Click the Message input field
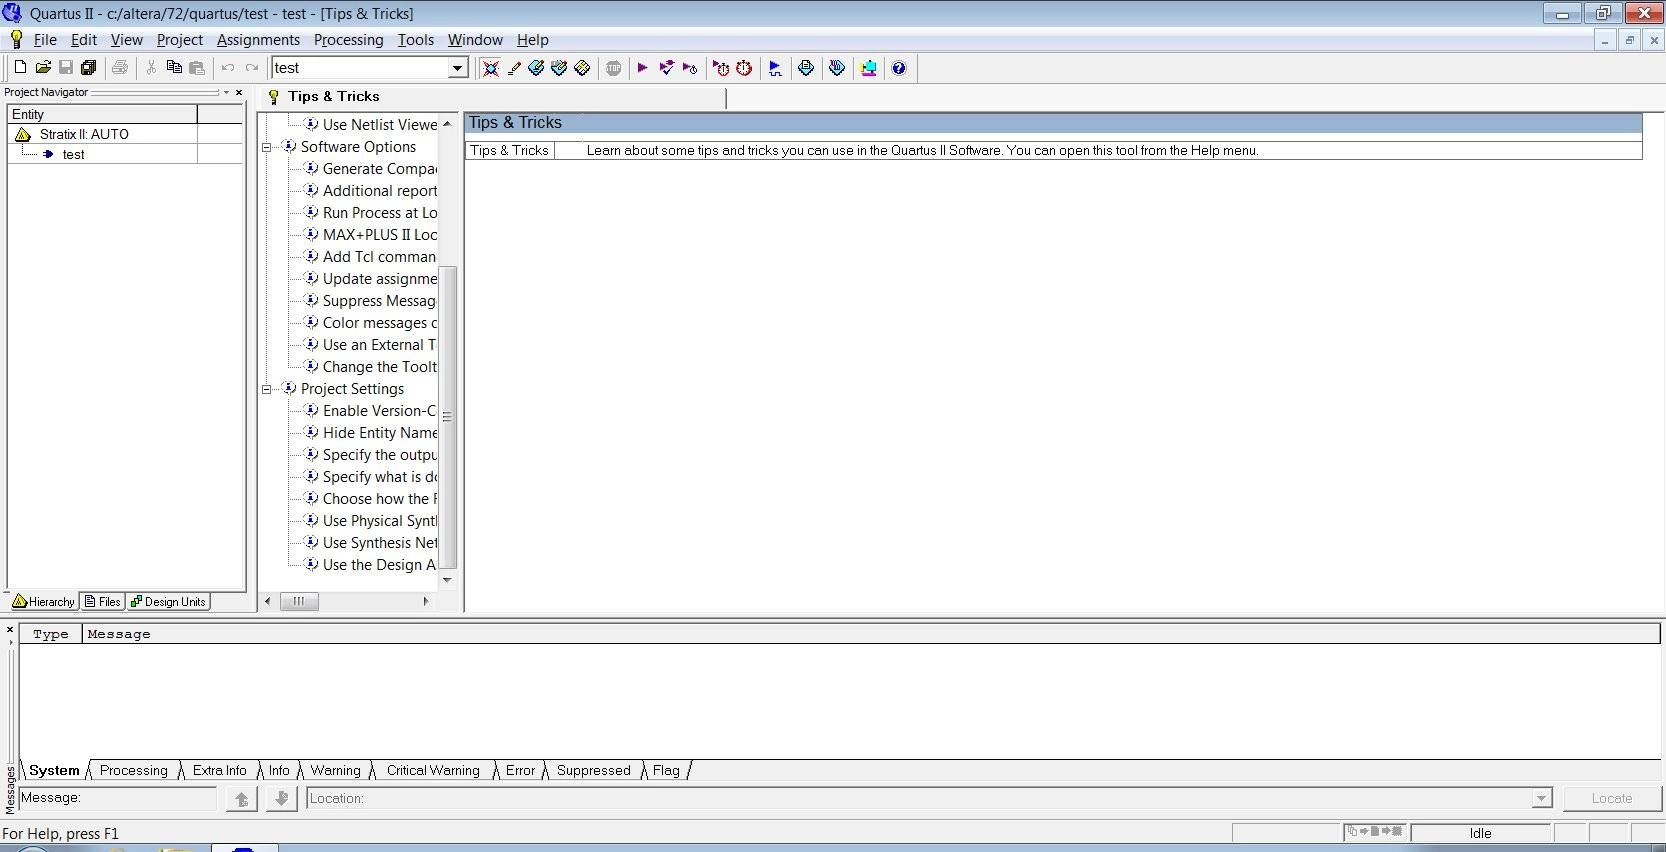 coord(118,798)
